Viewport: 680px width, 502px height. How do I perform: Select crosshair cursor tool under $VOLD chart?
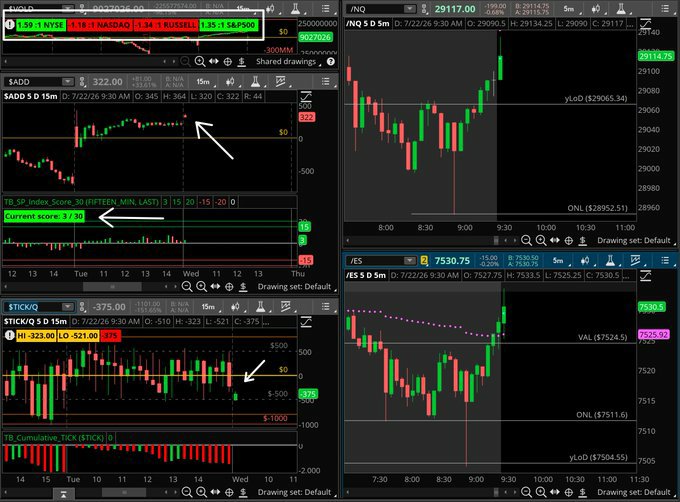point(227,62)
